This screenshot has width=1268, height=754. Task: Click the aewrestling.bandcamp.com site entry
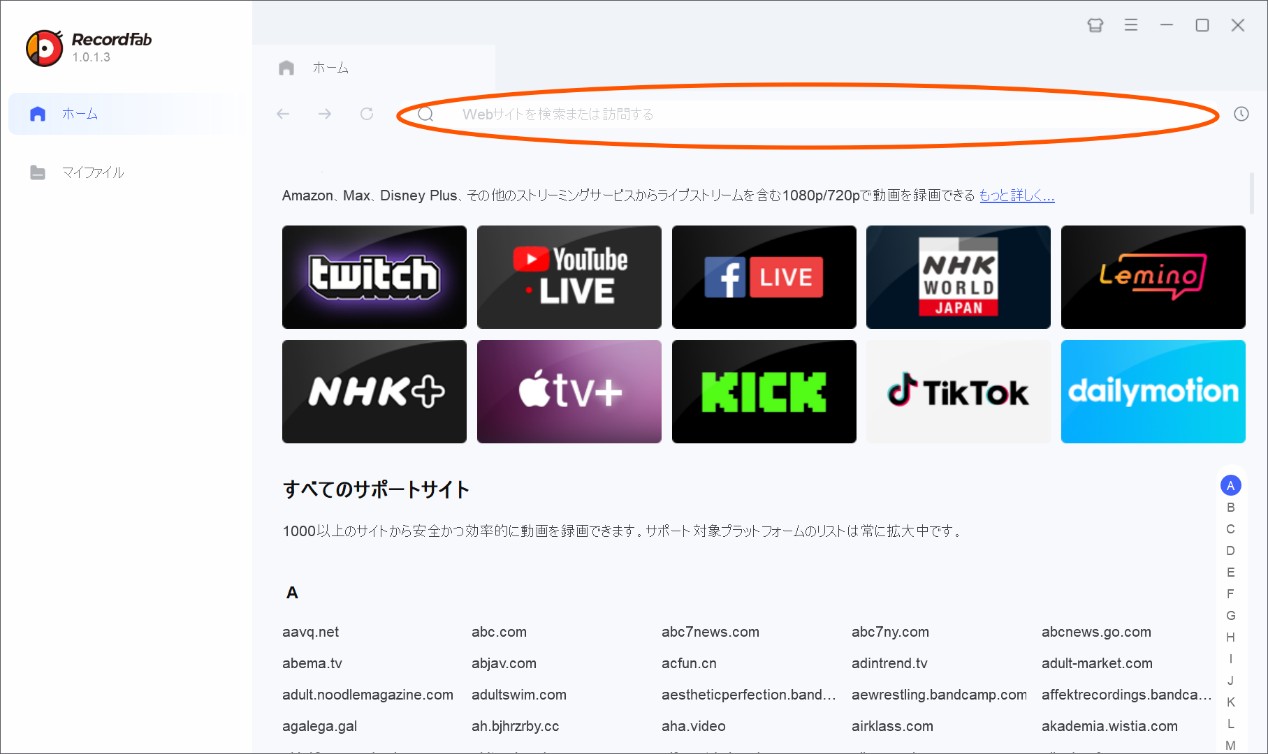pyautogui.click(x=939, y=694)
